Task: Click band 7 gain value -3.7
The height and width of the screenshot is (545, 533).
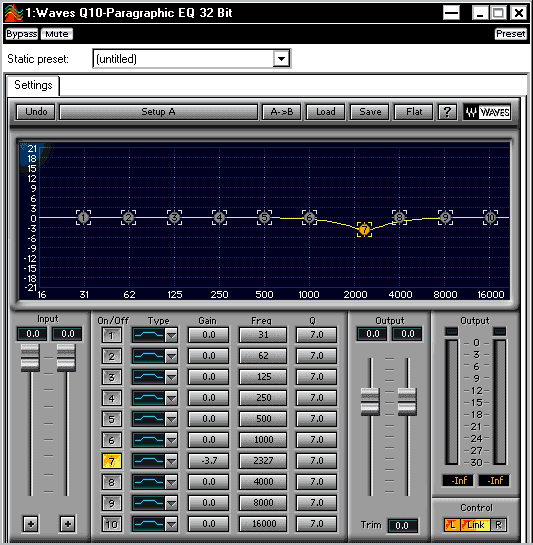Action: click(209, 461)
